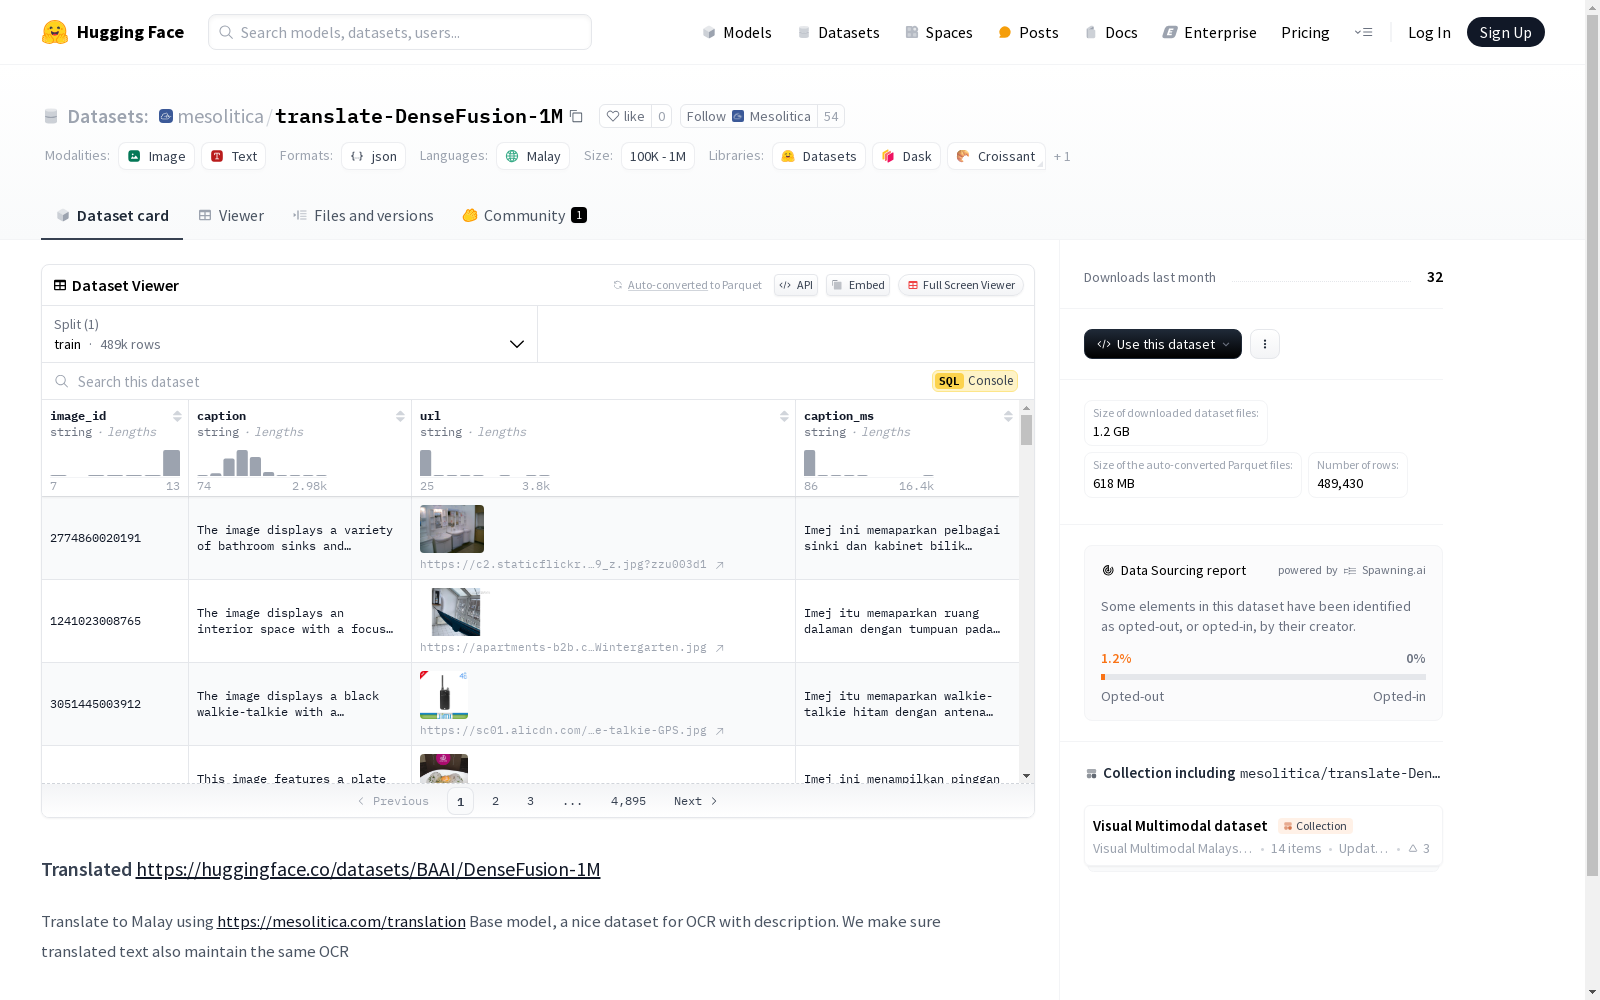Click the Log In link
Viewport: 1600px width, 1000px height.
point(1429,32)
